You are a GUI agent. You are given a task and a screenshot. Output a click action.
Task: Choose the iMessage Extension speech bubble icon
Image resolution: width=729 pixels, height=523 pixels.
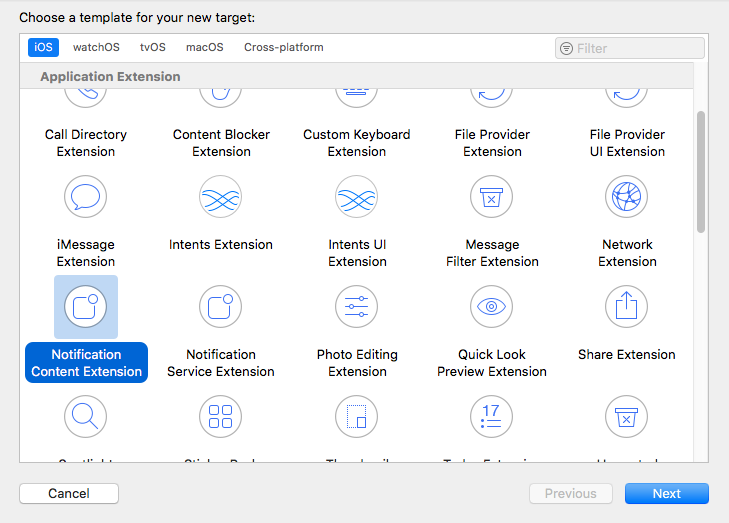(x=86, y=197)
